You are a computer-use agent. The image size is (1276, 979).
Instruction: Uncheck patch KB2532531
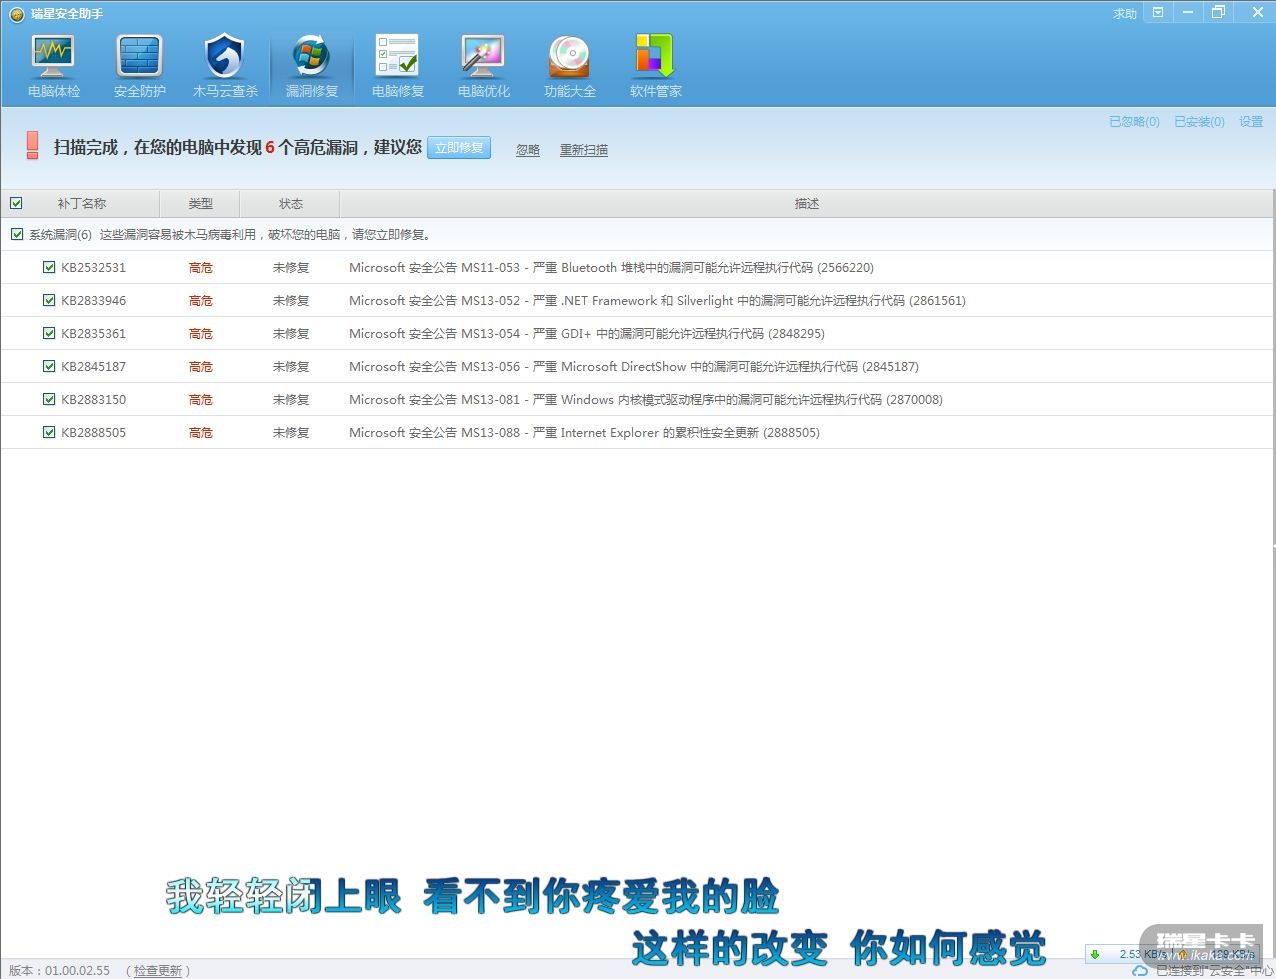tap(49, 267)
